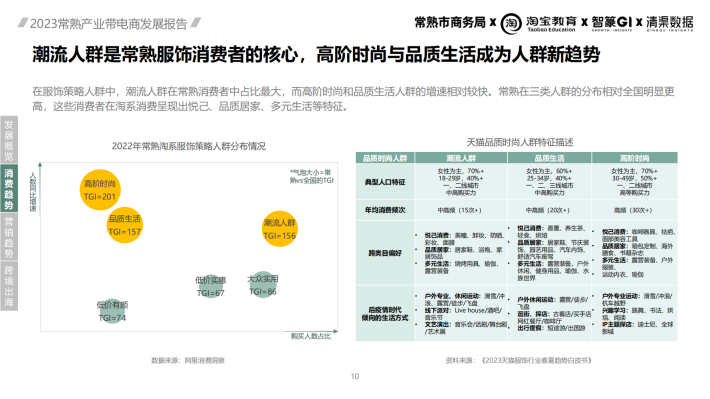The image size is (710, 399).
Task: Click the 低价实惠 TGI=67 bubble
Action: 210,286
